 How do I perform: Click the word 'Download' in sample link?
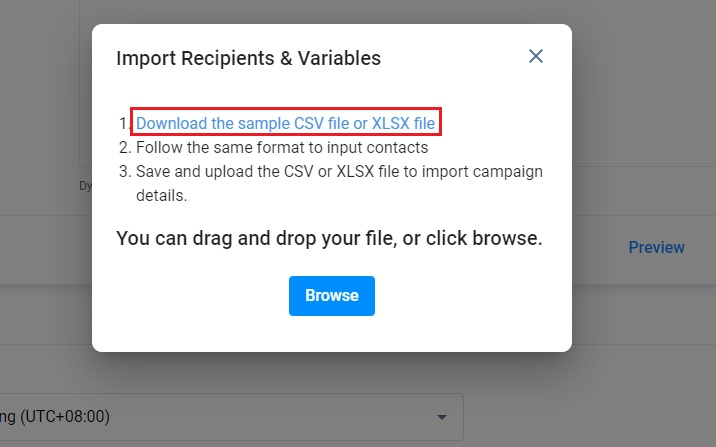172,123
